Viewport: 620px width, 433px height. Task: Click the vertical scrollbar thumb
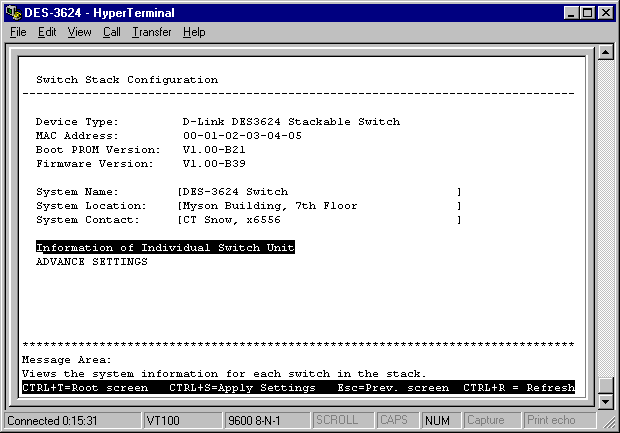click(x=604, y=385)
